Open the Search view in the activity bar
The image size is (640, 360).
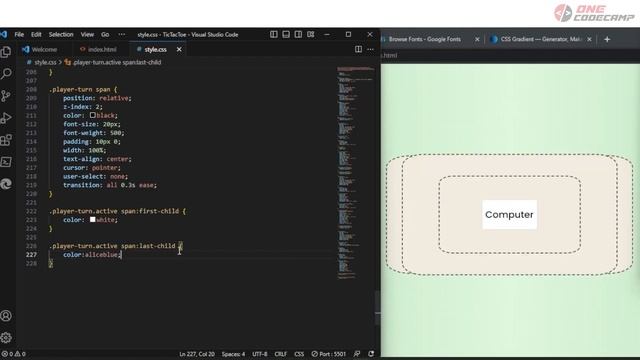pyautogui.click(x=6, y=74)
